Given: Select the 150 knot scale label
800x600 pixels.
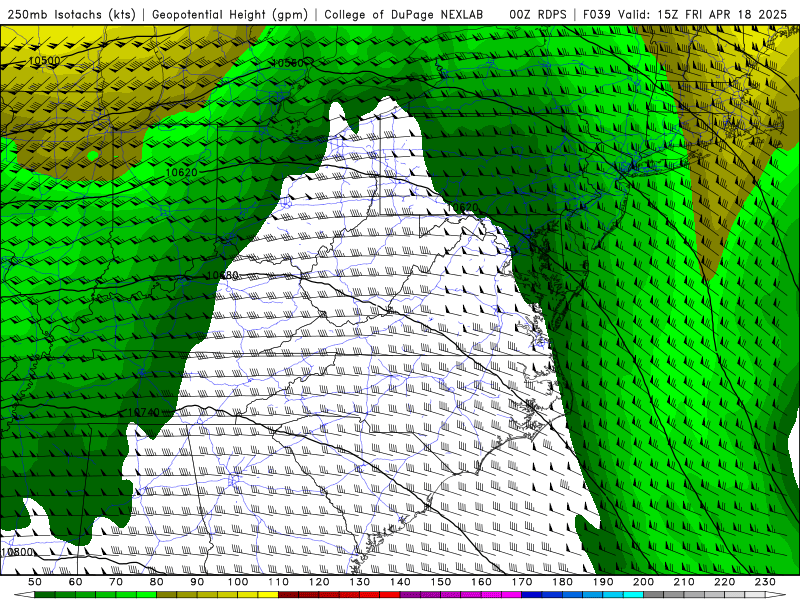Looking at the screenshot, I should [x=441, y=582].
